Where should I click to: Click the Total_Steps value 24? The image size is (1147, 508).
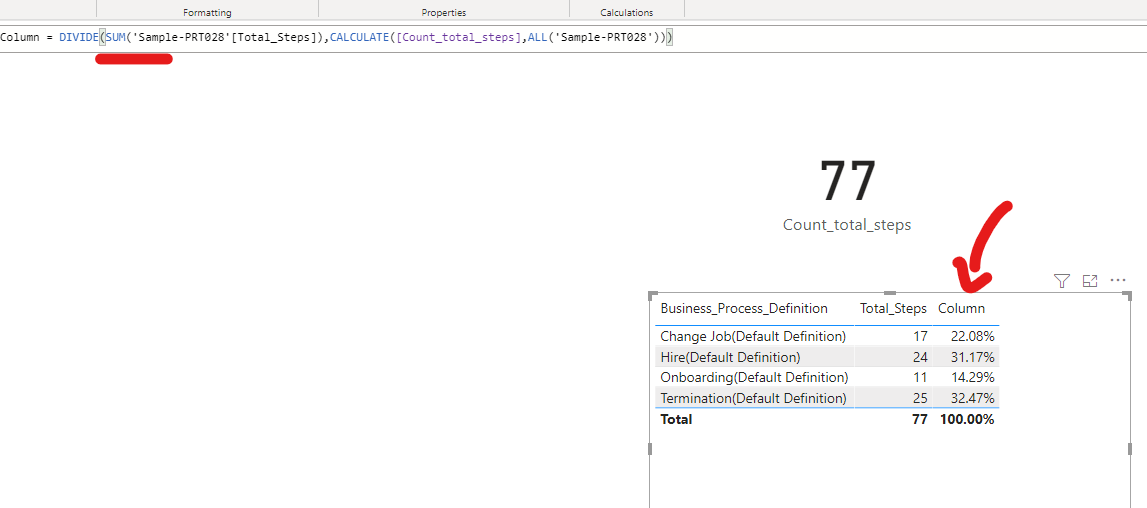click(x=920, y=357)
